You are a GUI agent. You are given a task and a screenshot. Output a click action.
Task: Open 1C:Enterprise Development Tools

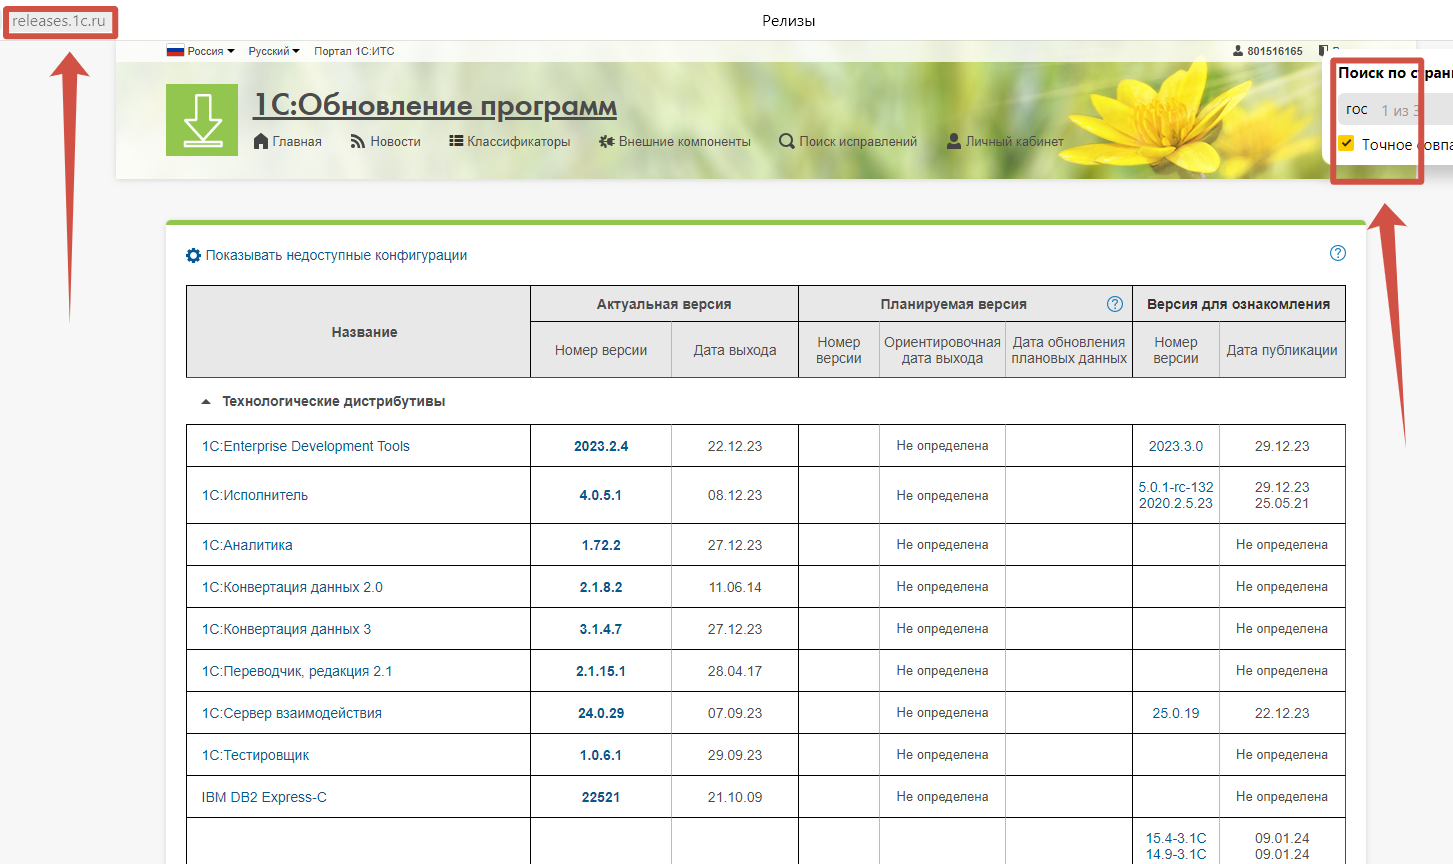tap(306, 446)
